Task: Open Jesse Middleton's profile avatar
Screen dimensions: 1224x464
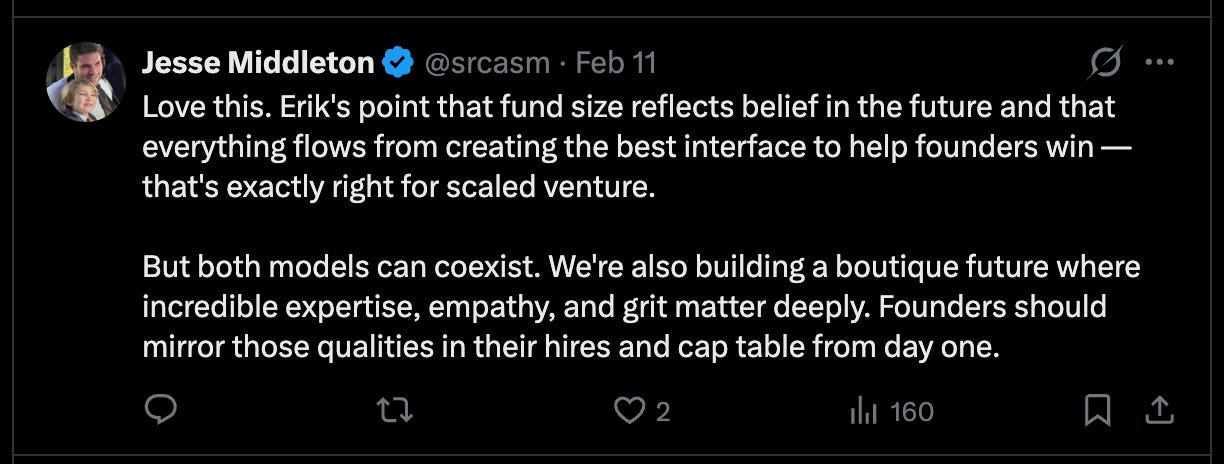Action: [86, 82]
